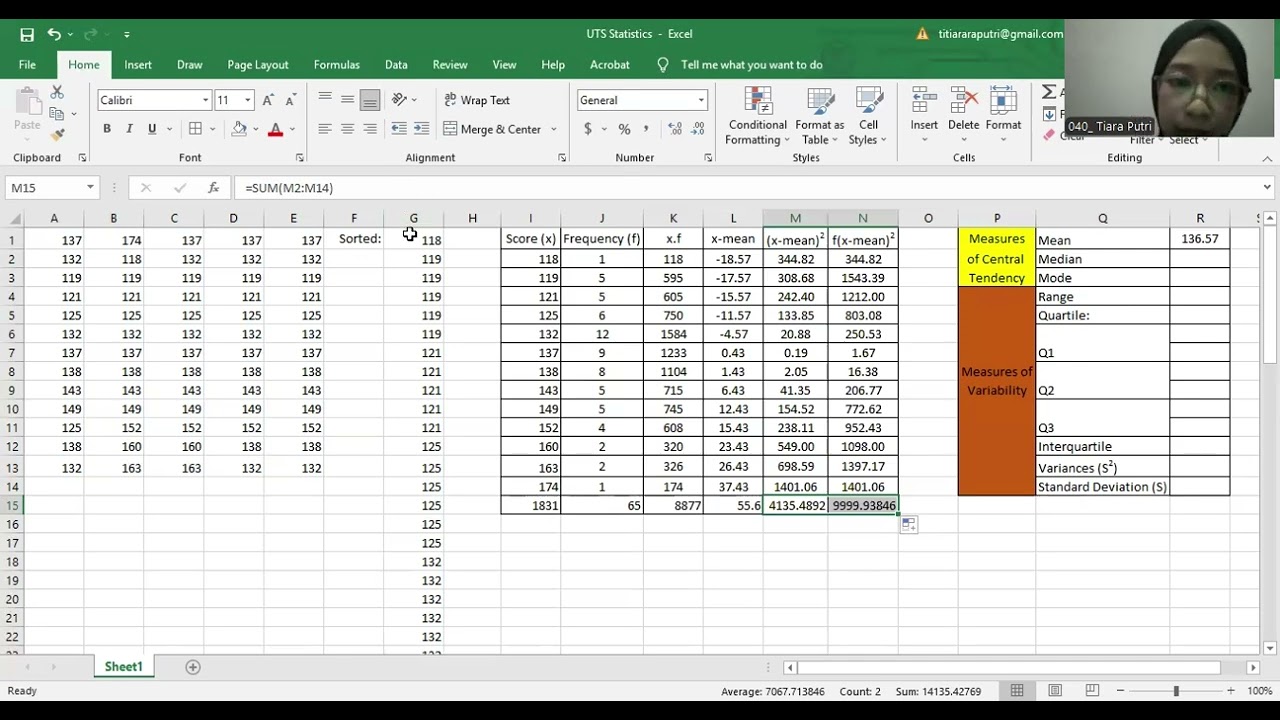Open the Formulas tab
1280x720 pixels.
click(337, 65)
